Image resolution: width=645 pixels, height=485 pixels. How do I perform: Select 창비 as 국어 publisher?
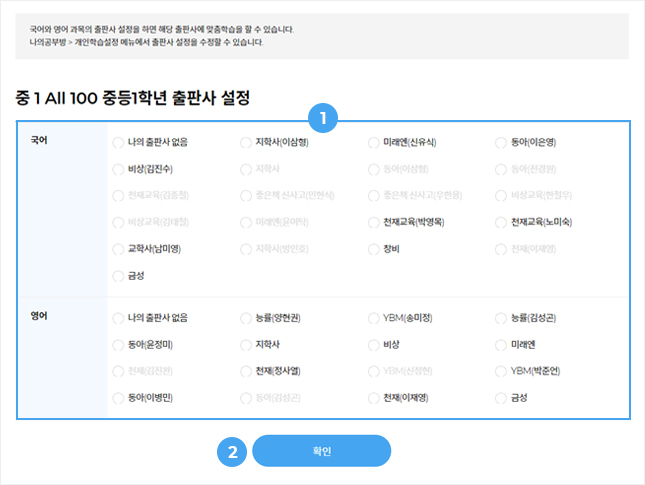(374, 249)
